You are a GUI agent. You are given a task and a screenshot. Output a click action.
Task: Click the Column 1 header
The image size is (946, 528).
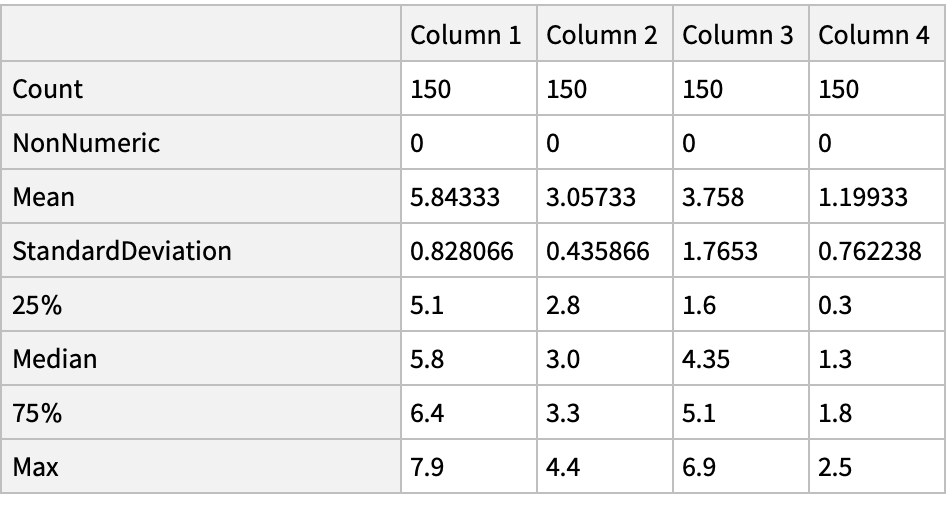point(466,36)
